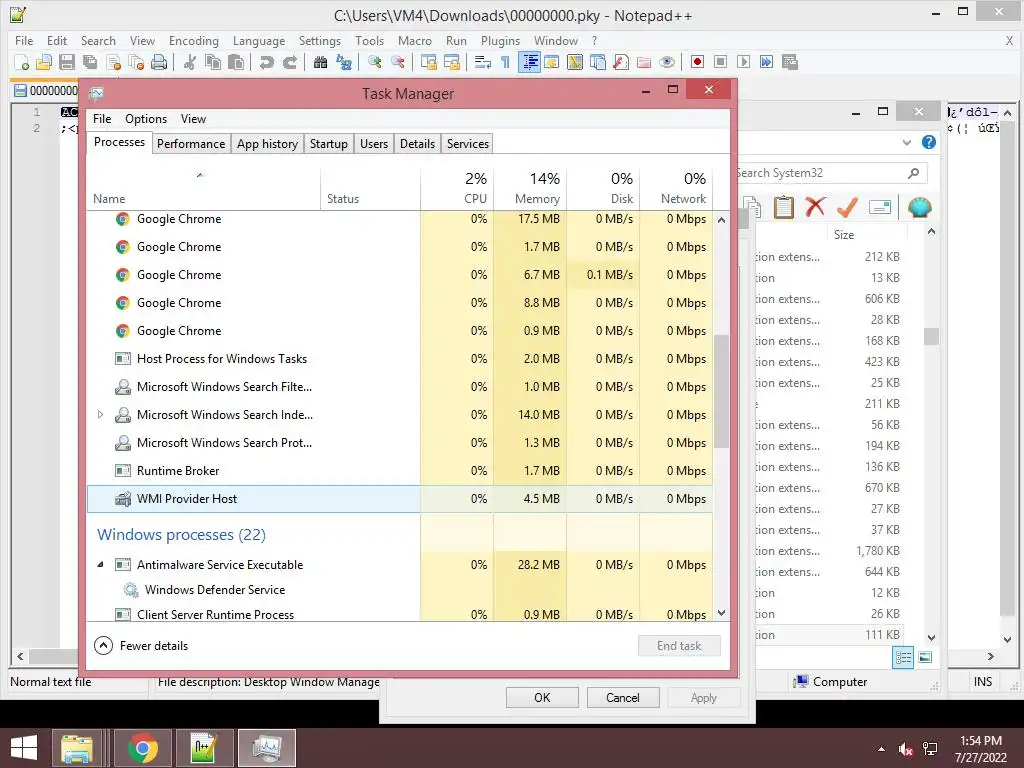
Task: Open the Startup tab in Task Manager
Action: [x=328, y=144]
